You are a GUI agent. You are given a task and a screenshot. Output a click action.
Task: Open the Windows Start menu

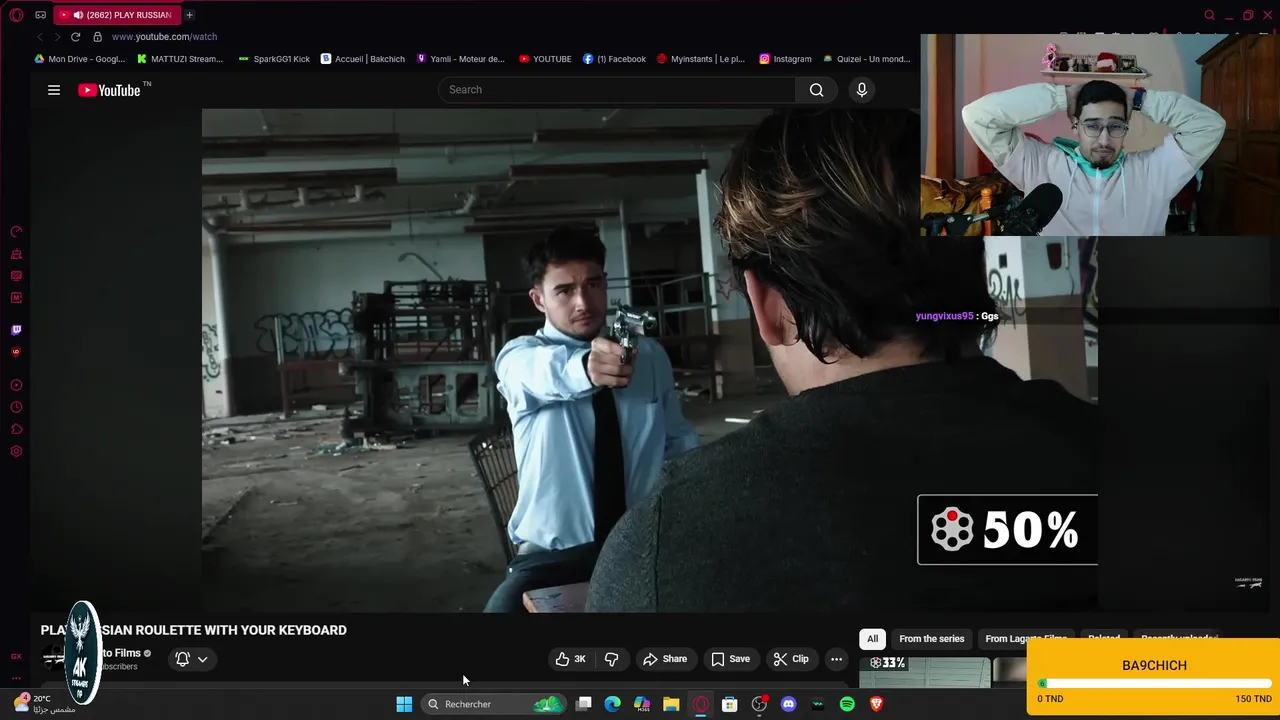point(404,704)
